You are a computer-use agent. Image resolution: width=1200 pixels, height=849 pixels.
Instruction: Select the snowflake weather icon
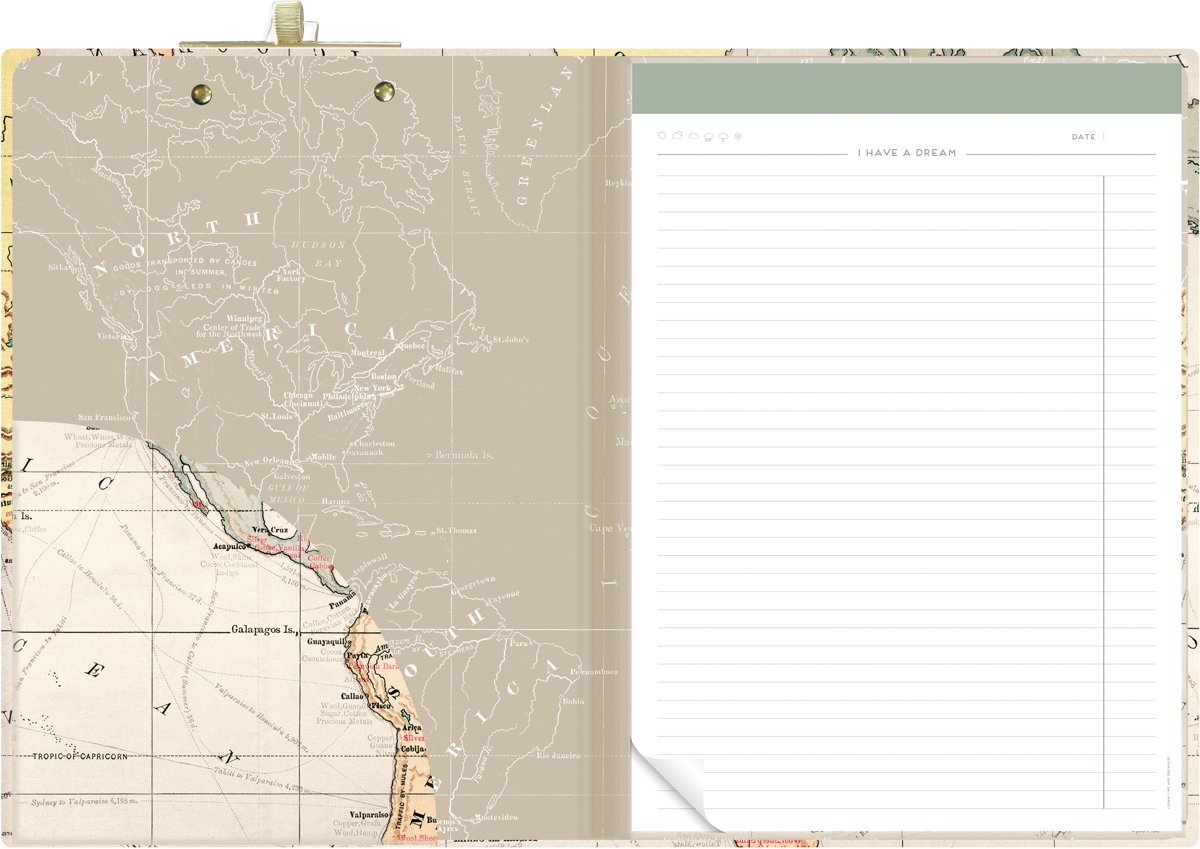point(738,136)
